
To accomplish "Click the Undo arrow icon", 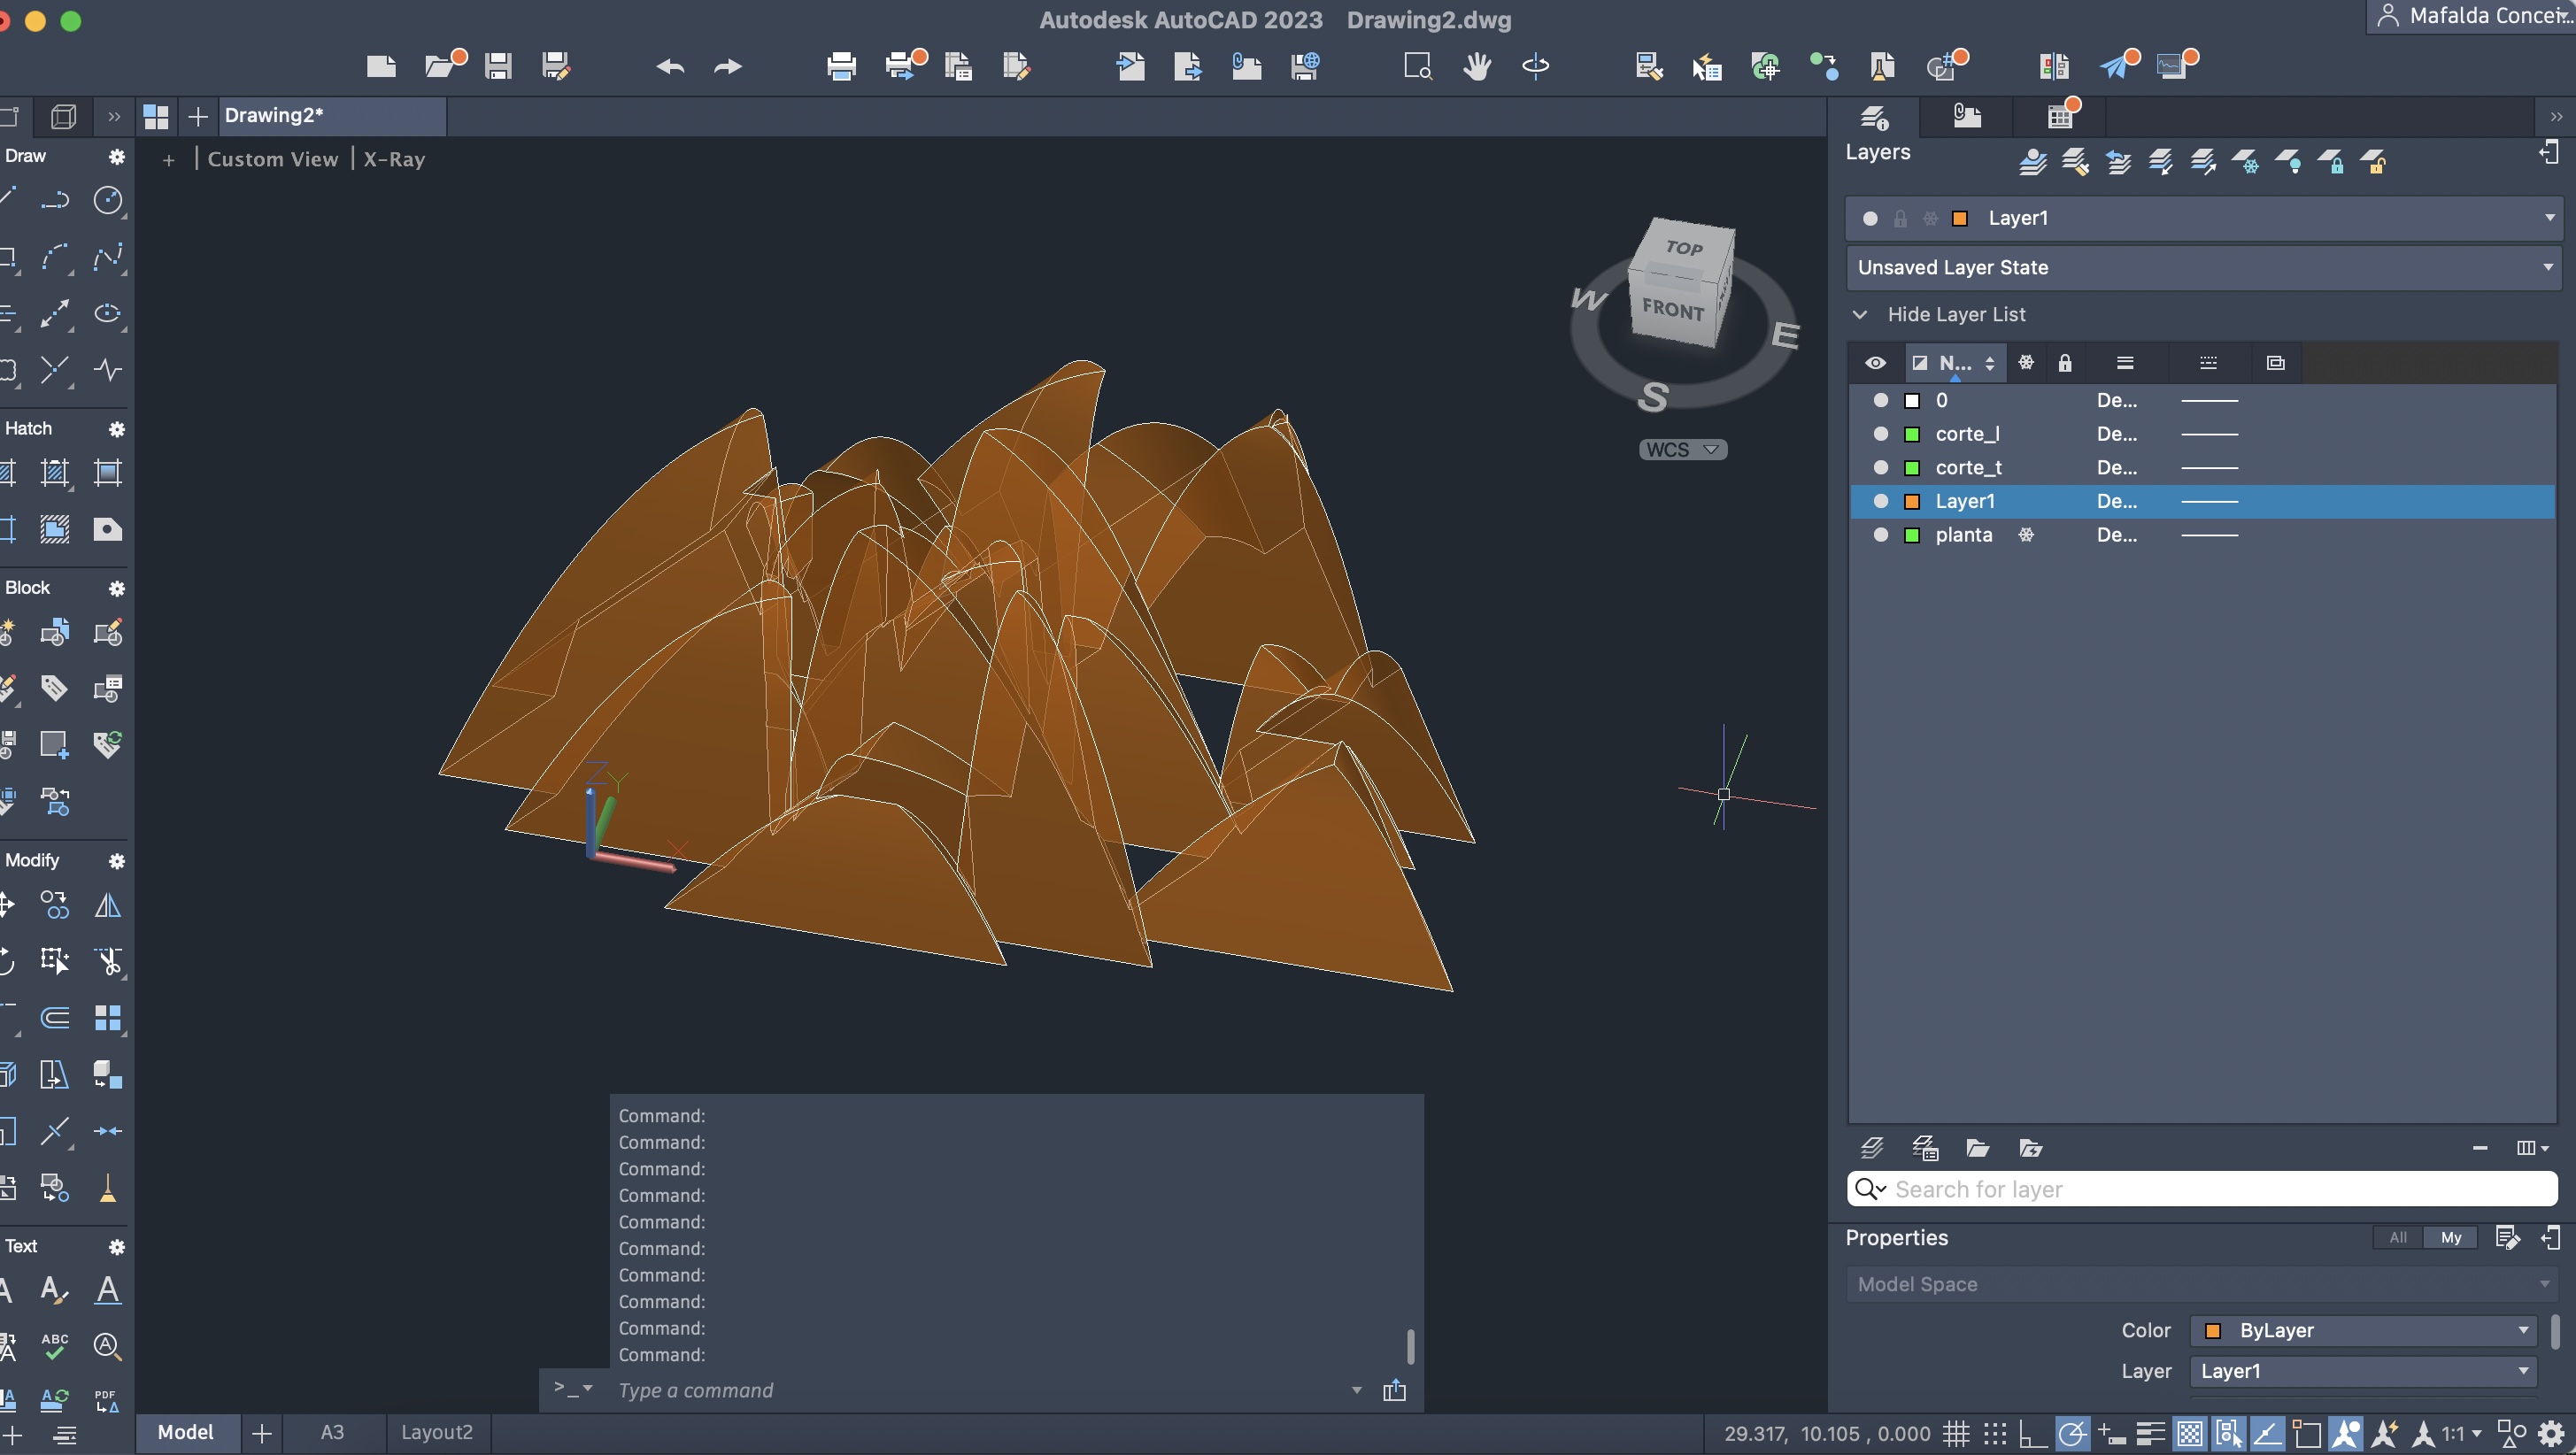I will (x=670, y=66).
